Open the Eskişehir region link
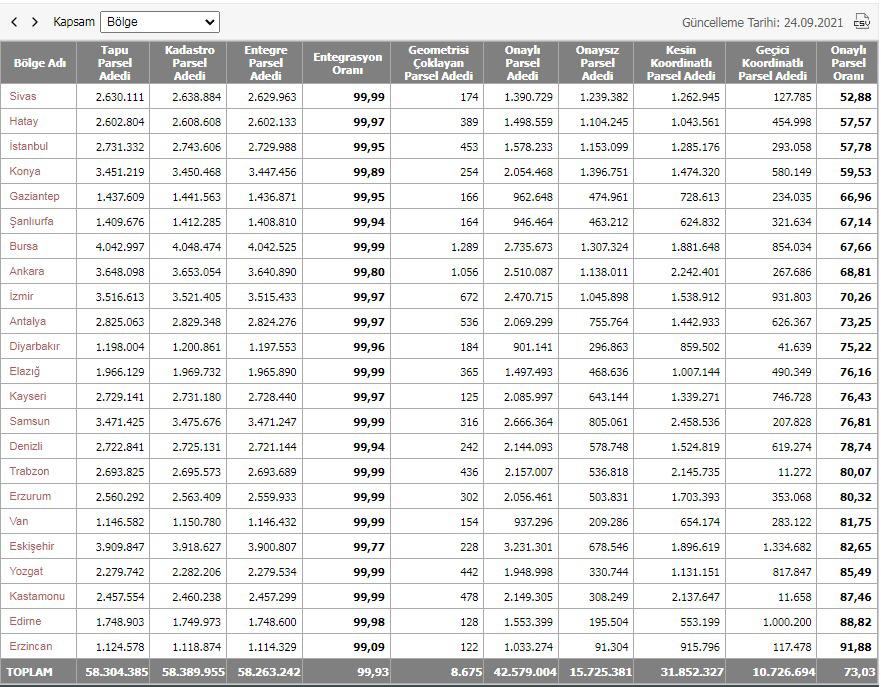This screenshot has height=687, width=881. pyautogui.click(x=31, y=546)
